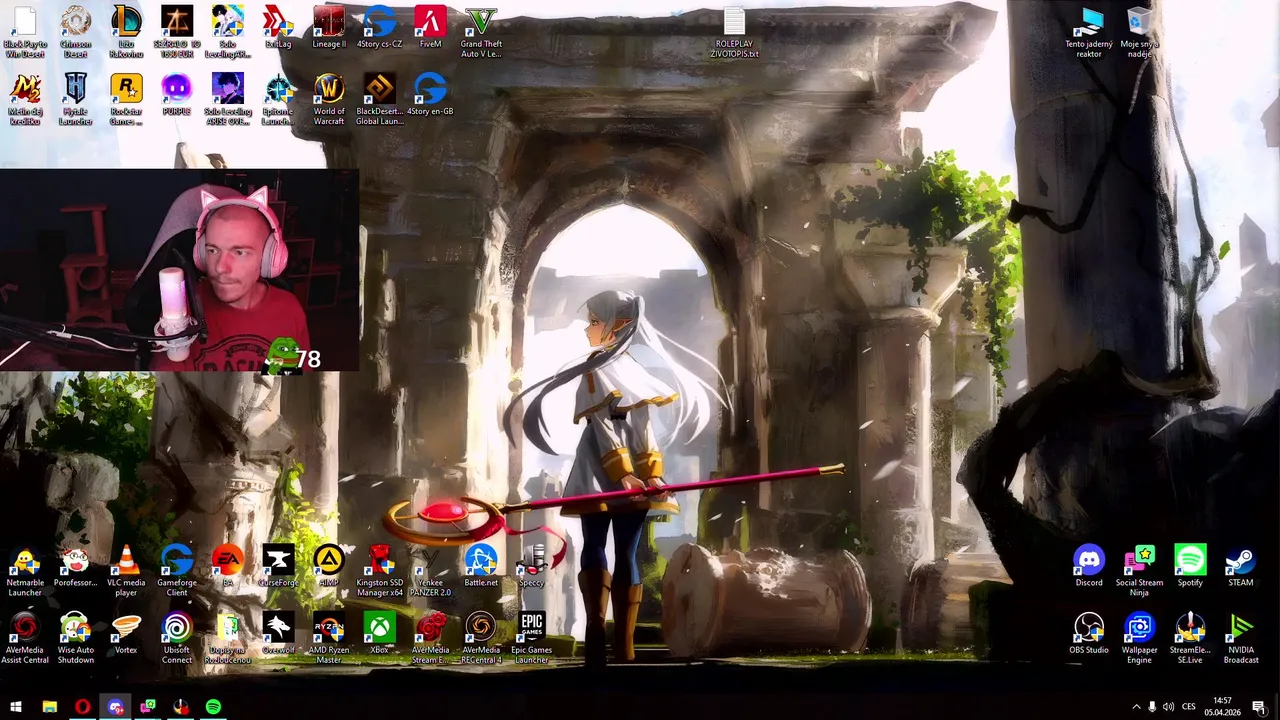Change the CES keyboard language in the tray
Screen dimensions: 1280x720
click(1189, 707)
